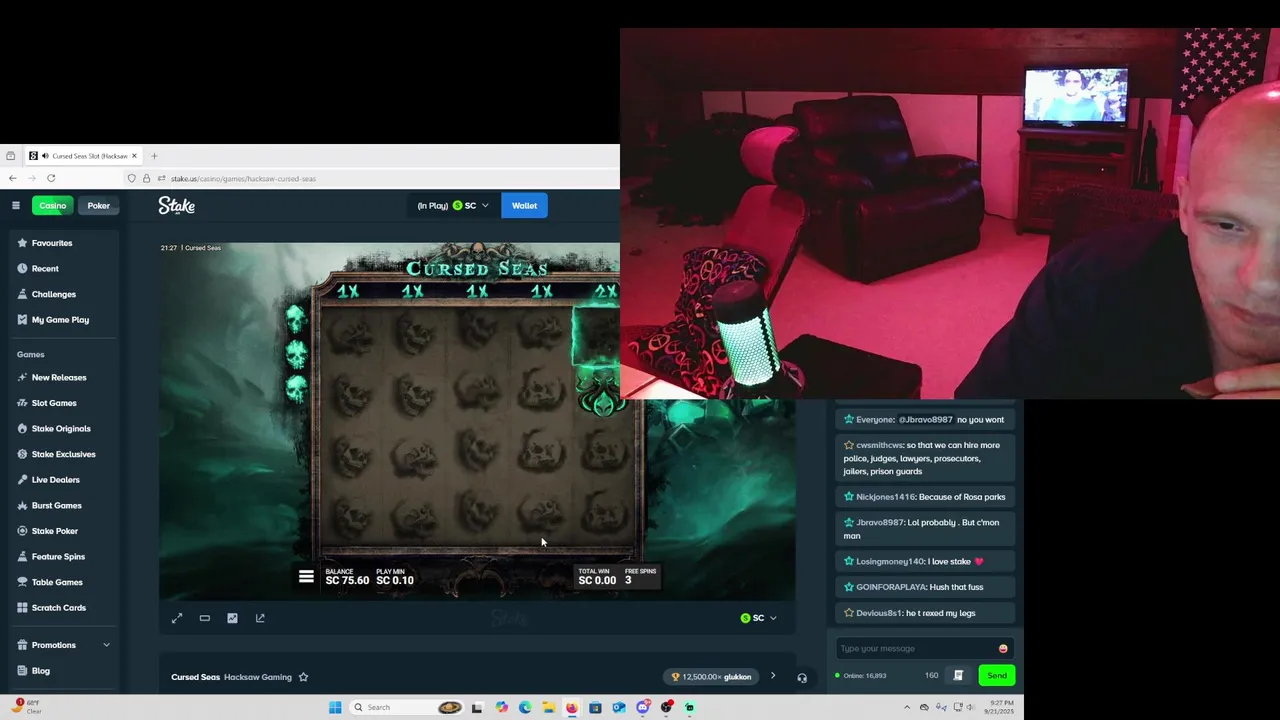Open Microsoft Store from taskbar
The width and height of the screenshot is (1280, 720).
tap(595, 707)
